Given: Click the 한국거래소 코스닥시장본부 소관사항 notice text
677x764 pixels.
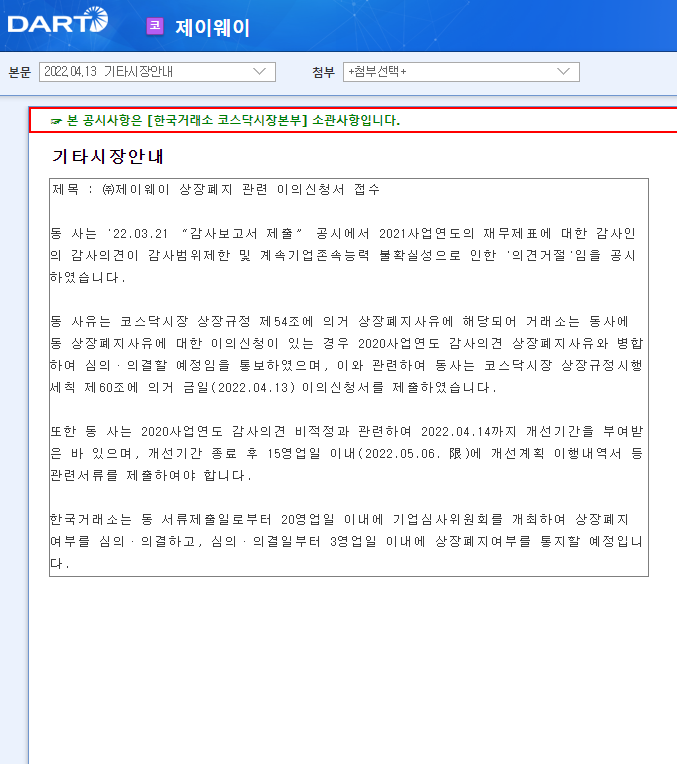Looking at the screenshot, I should click(233, 120).
